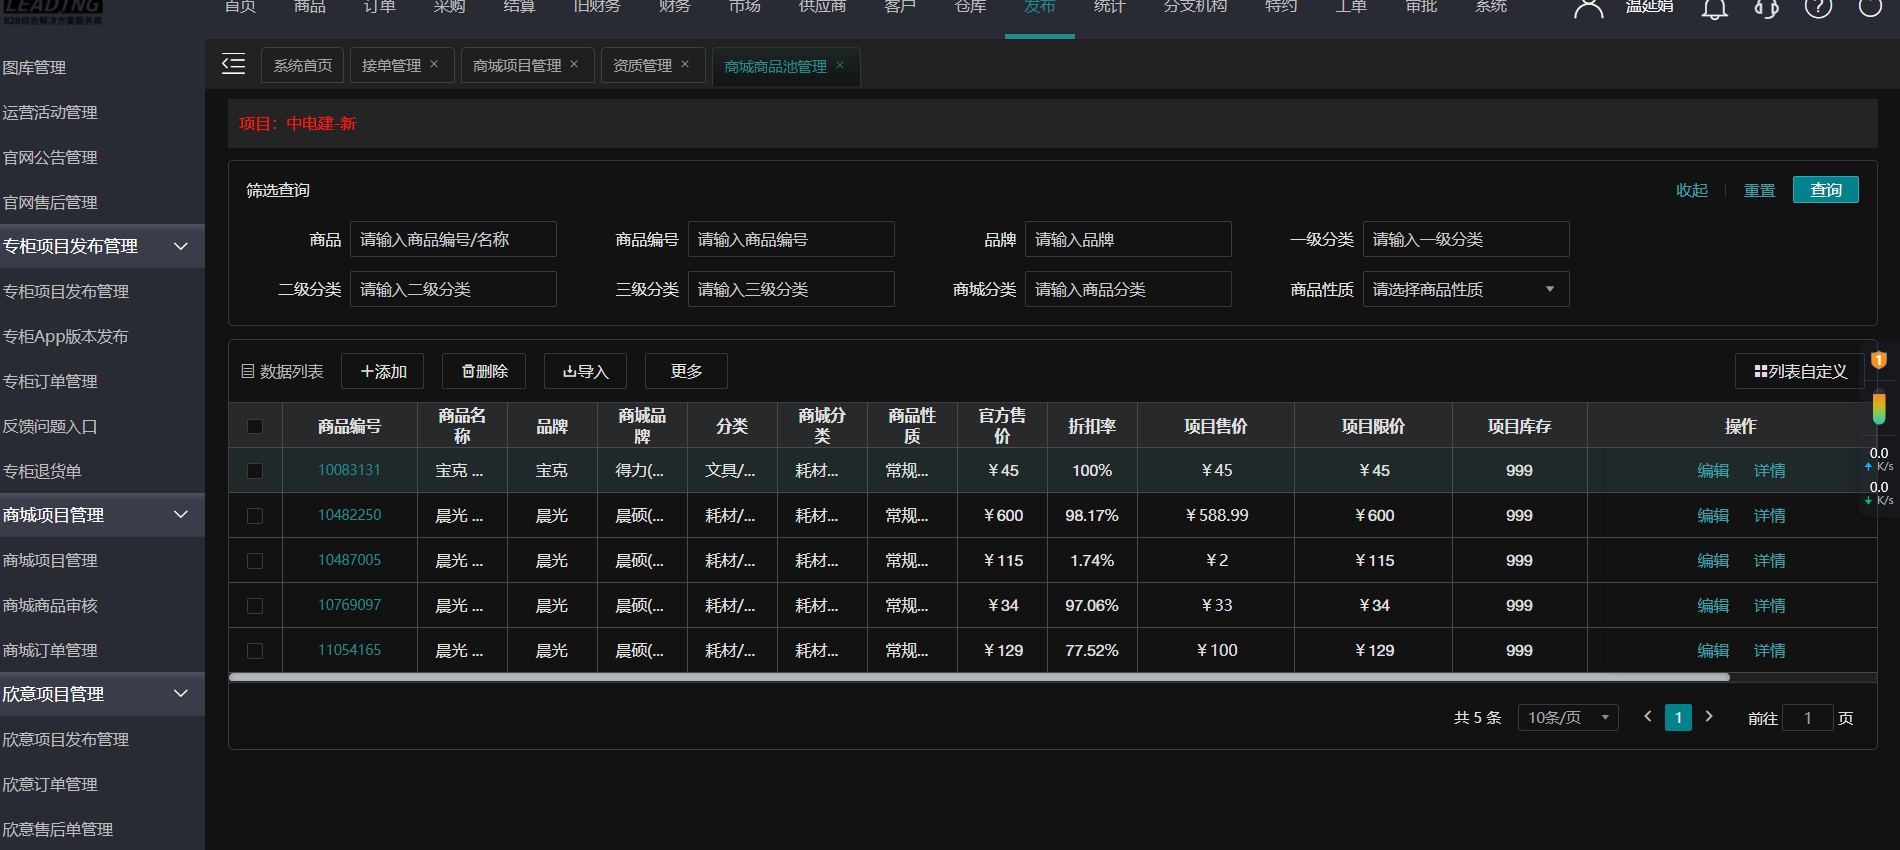This screenshot has height=850, width=1900.
Task: Open the 供应商 top menu
Action: pos(823,8)
